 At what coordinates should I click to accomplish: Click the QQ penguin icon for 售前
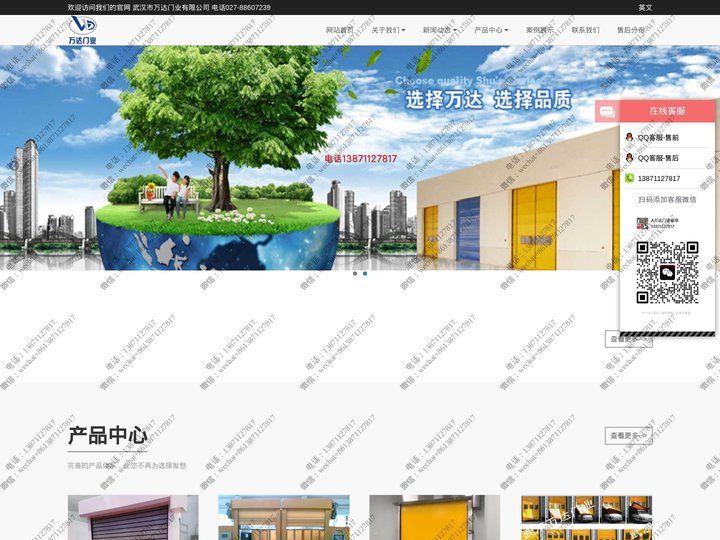click(x=630, y=137)
